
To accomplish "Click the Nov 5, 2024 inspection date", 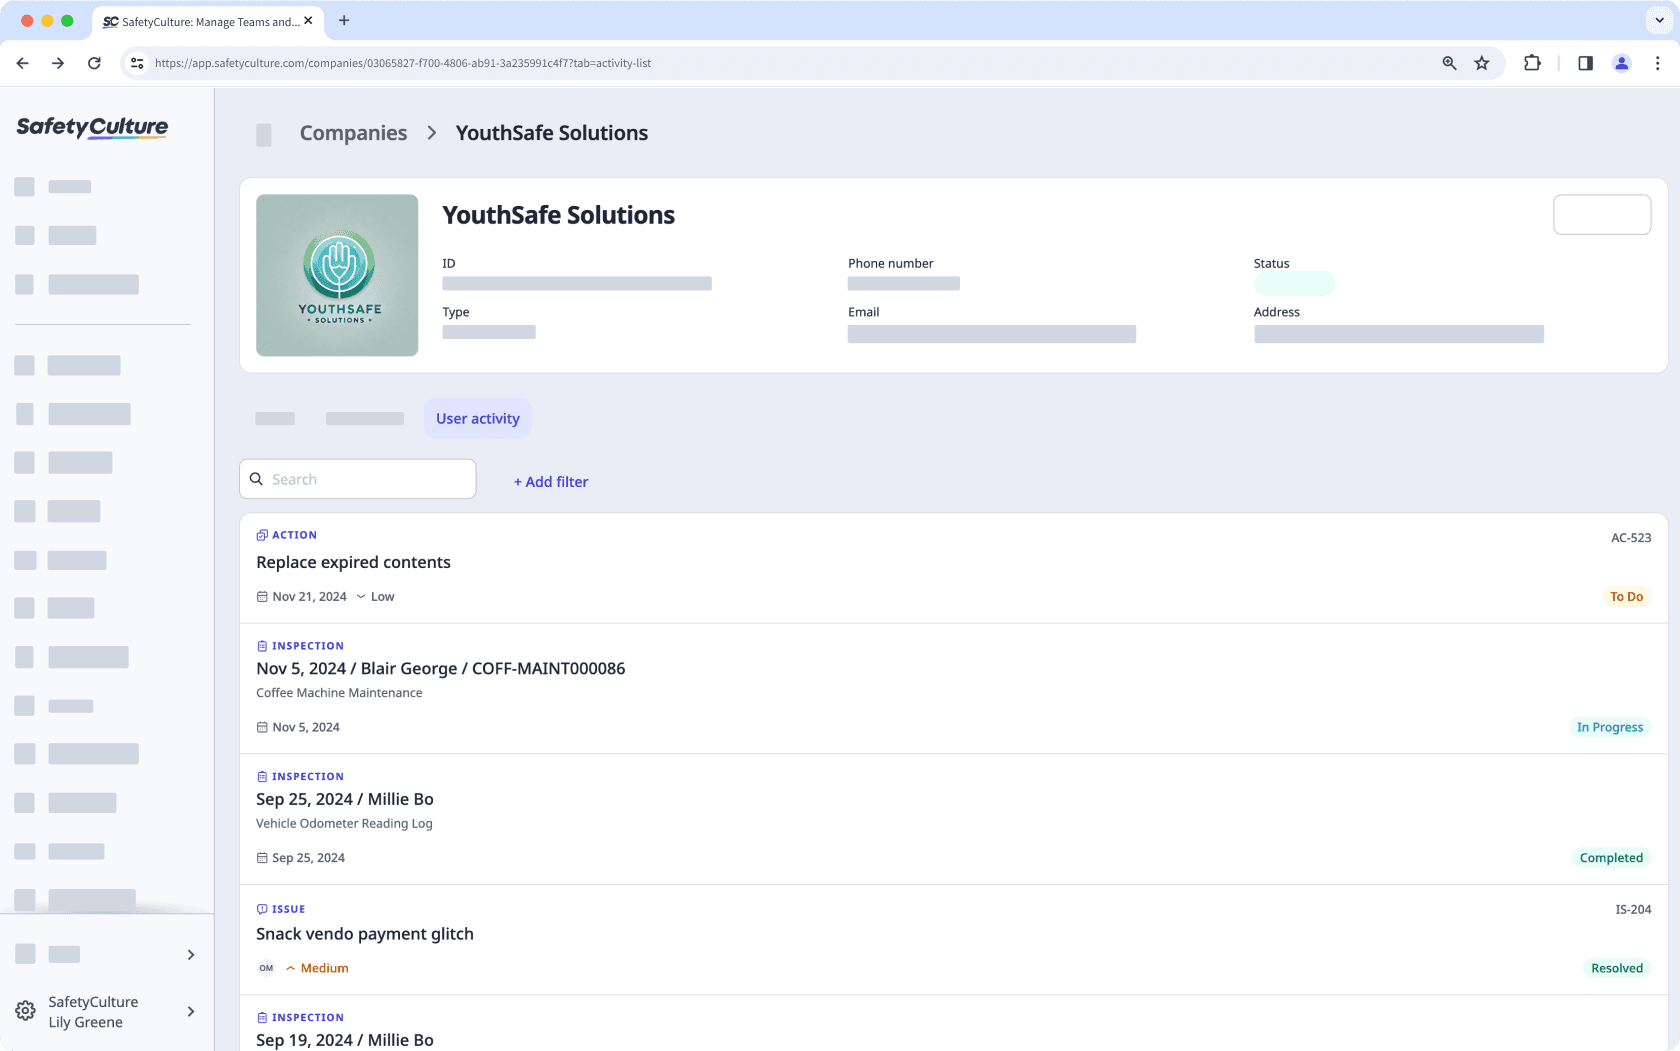I will [306, 727].
